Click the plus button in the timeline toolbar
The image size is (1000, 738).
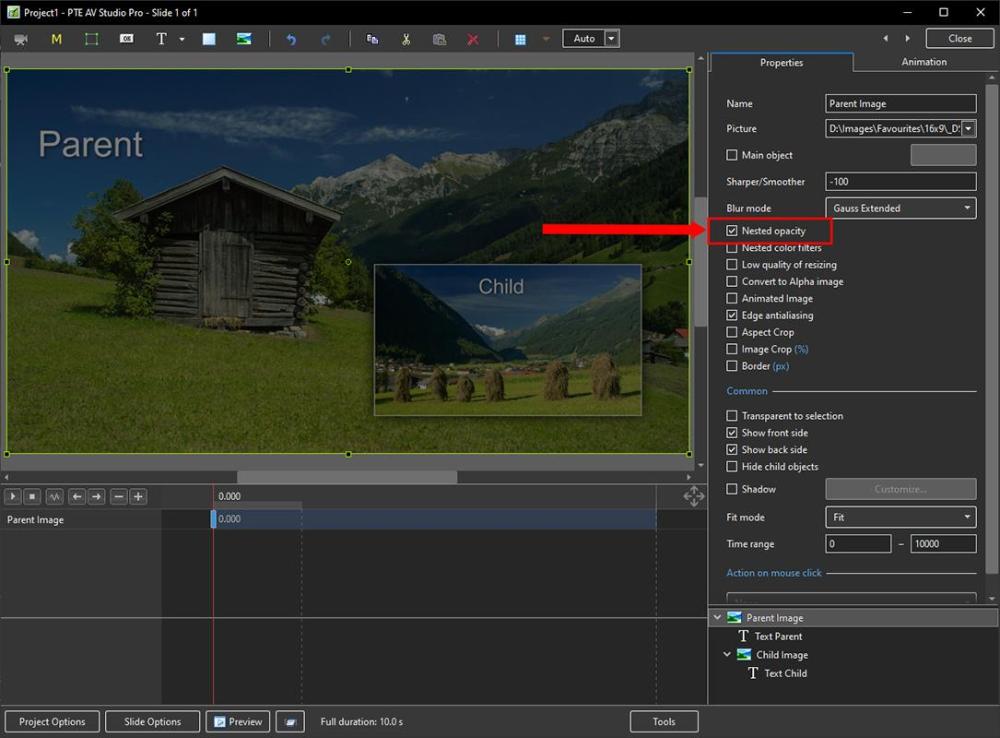coord(138,496)
